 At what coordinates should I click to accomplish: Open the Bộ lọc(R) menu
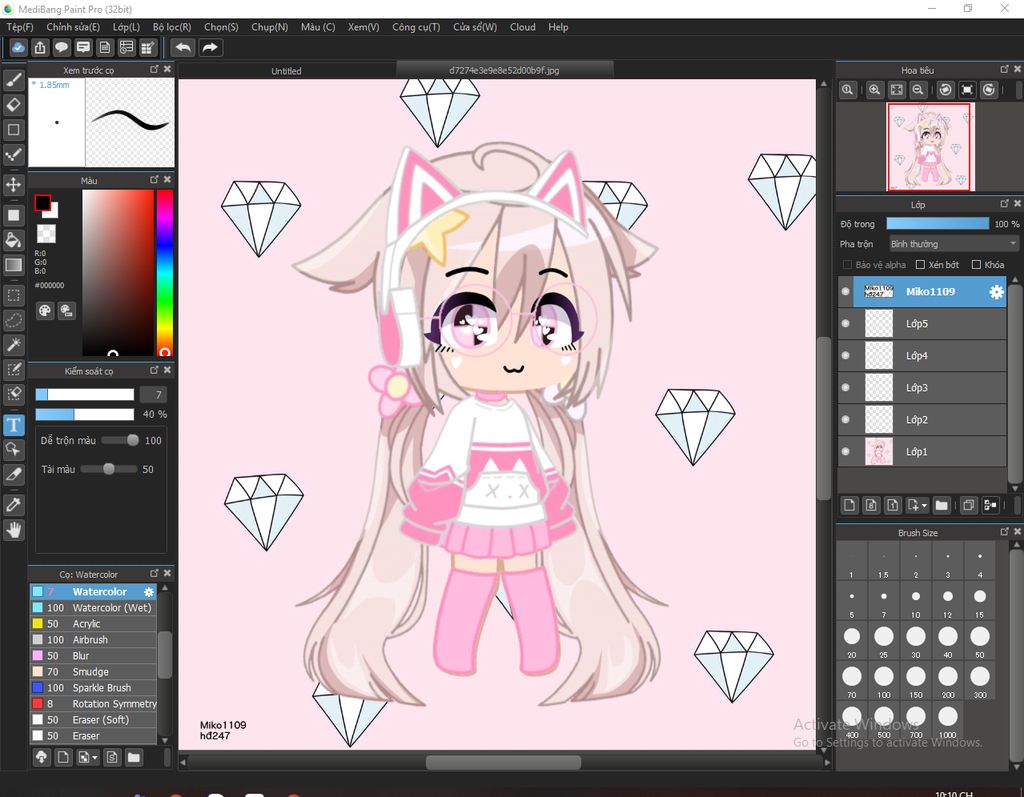[172, 27]
